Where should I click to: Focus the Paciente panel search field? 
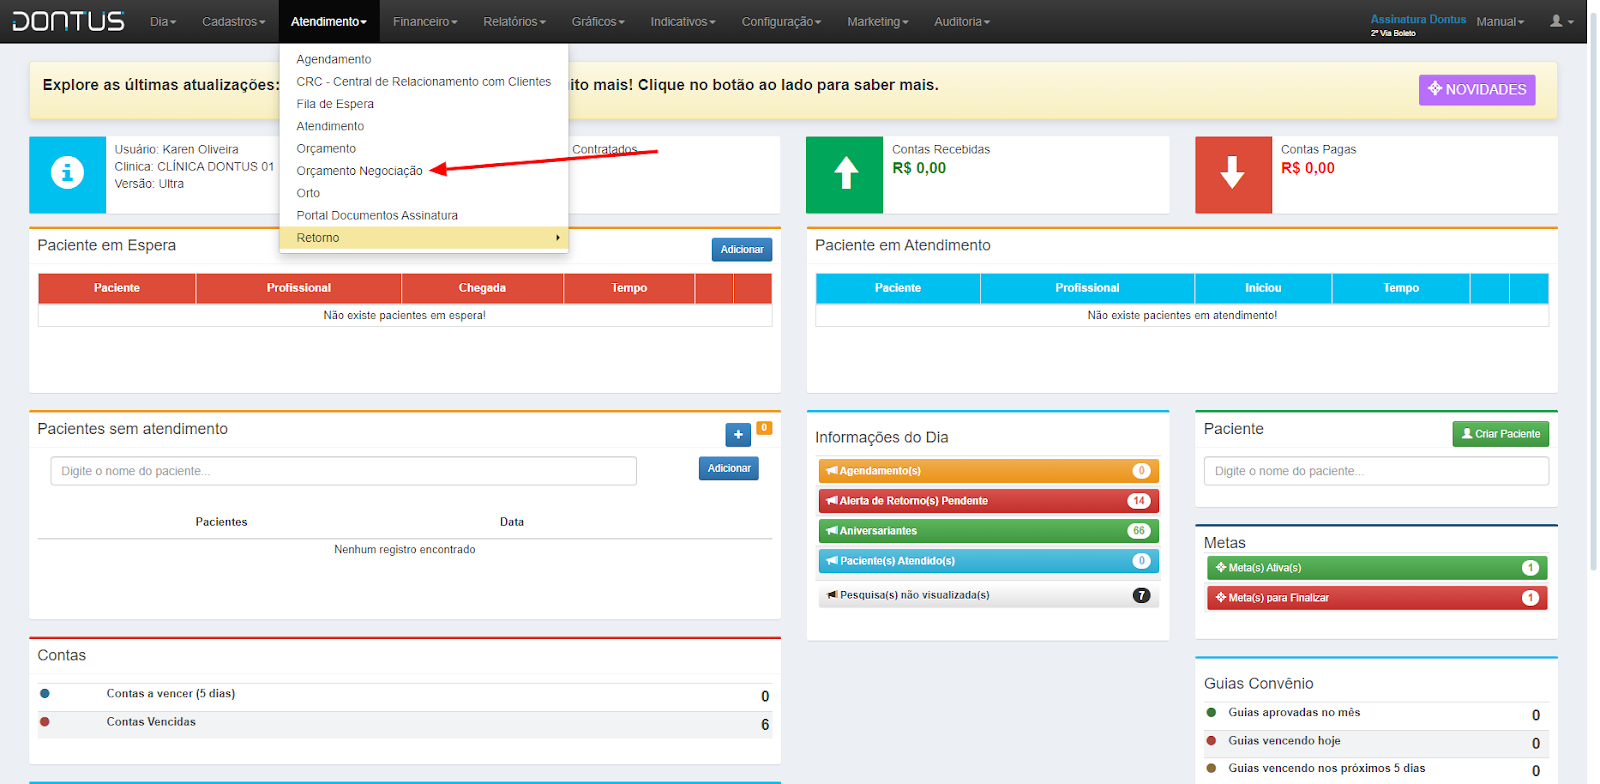pyautogui.click(x=1376, y=471)
